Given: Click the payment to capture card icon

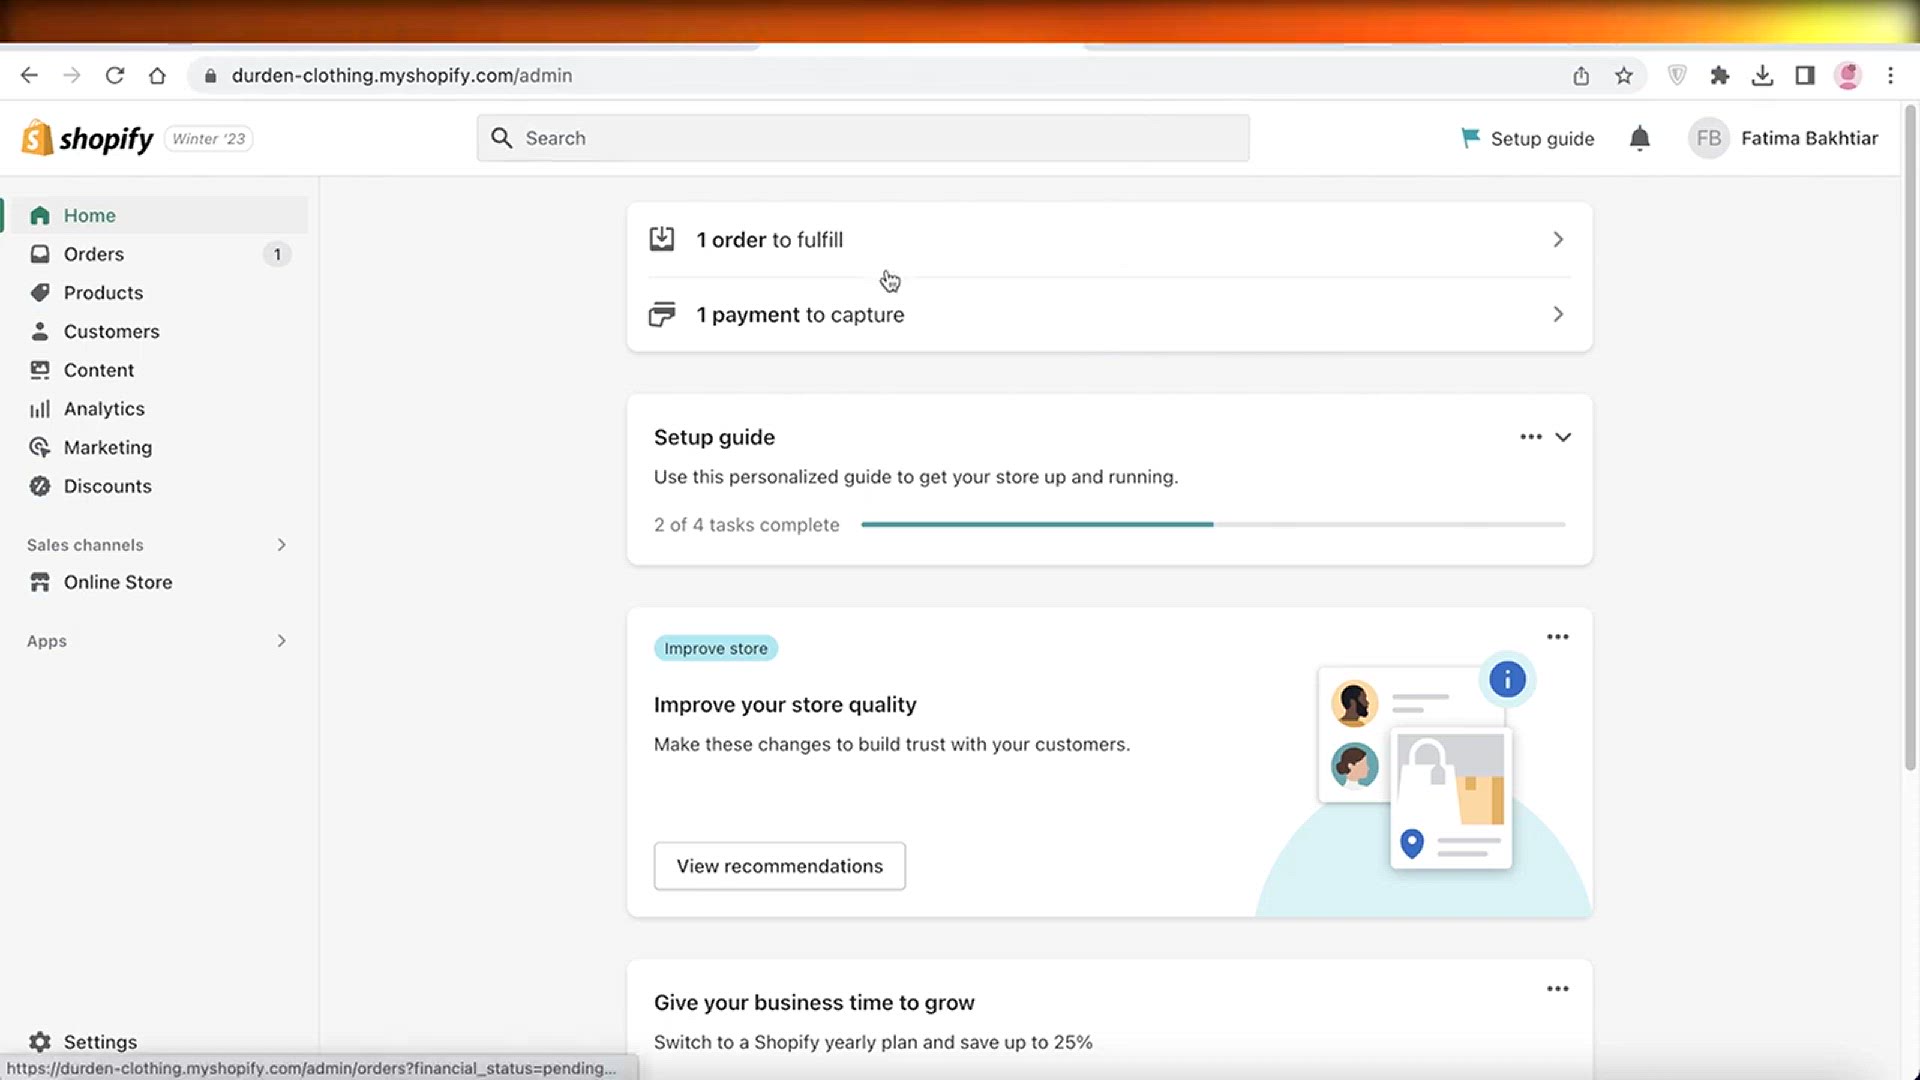Looking at the screenshot, I should pos(662,314).
